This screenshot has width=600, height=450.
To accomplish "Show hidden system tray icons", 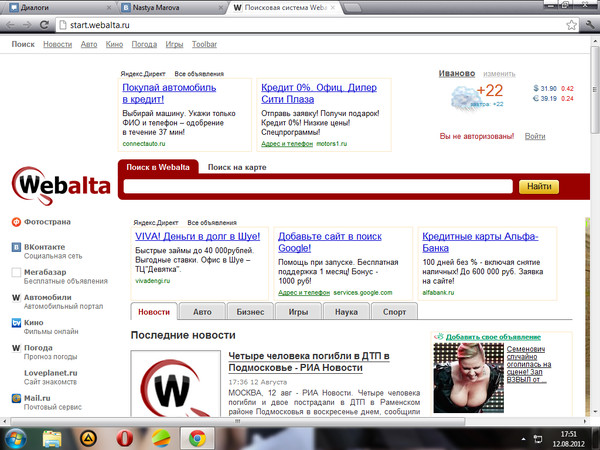I will click(523, 439).
